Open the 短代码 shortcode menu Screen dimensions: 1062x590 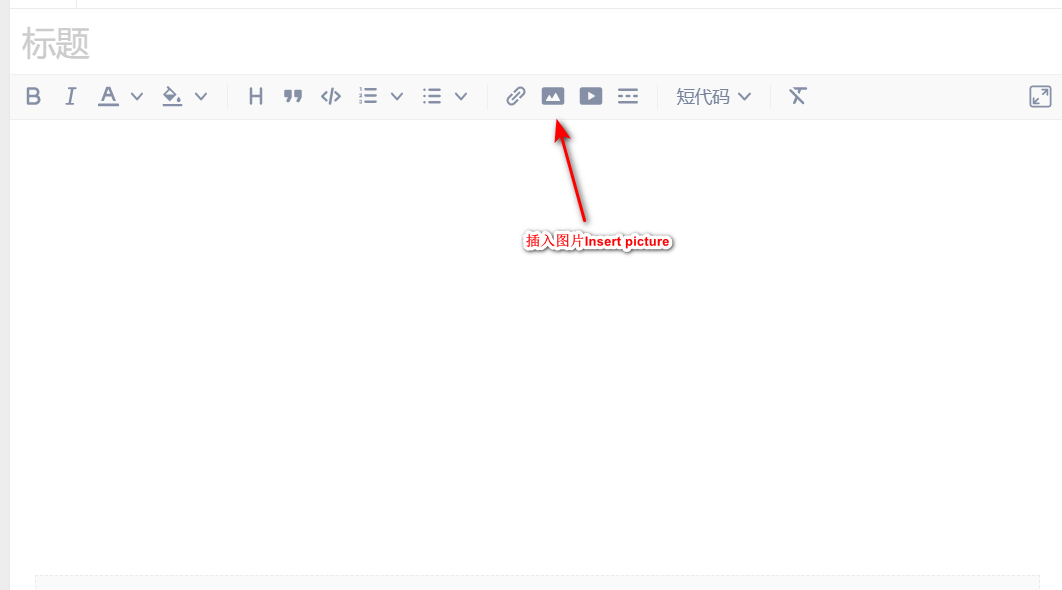[x=713, y=96]
